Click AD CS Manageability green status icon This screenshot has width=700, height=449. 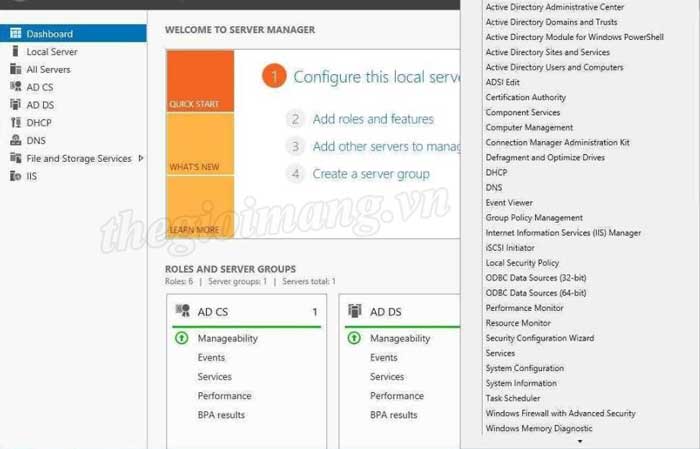[x=182, y=338]
